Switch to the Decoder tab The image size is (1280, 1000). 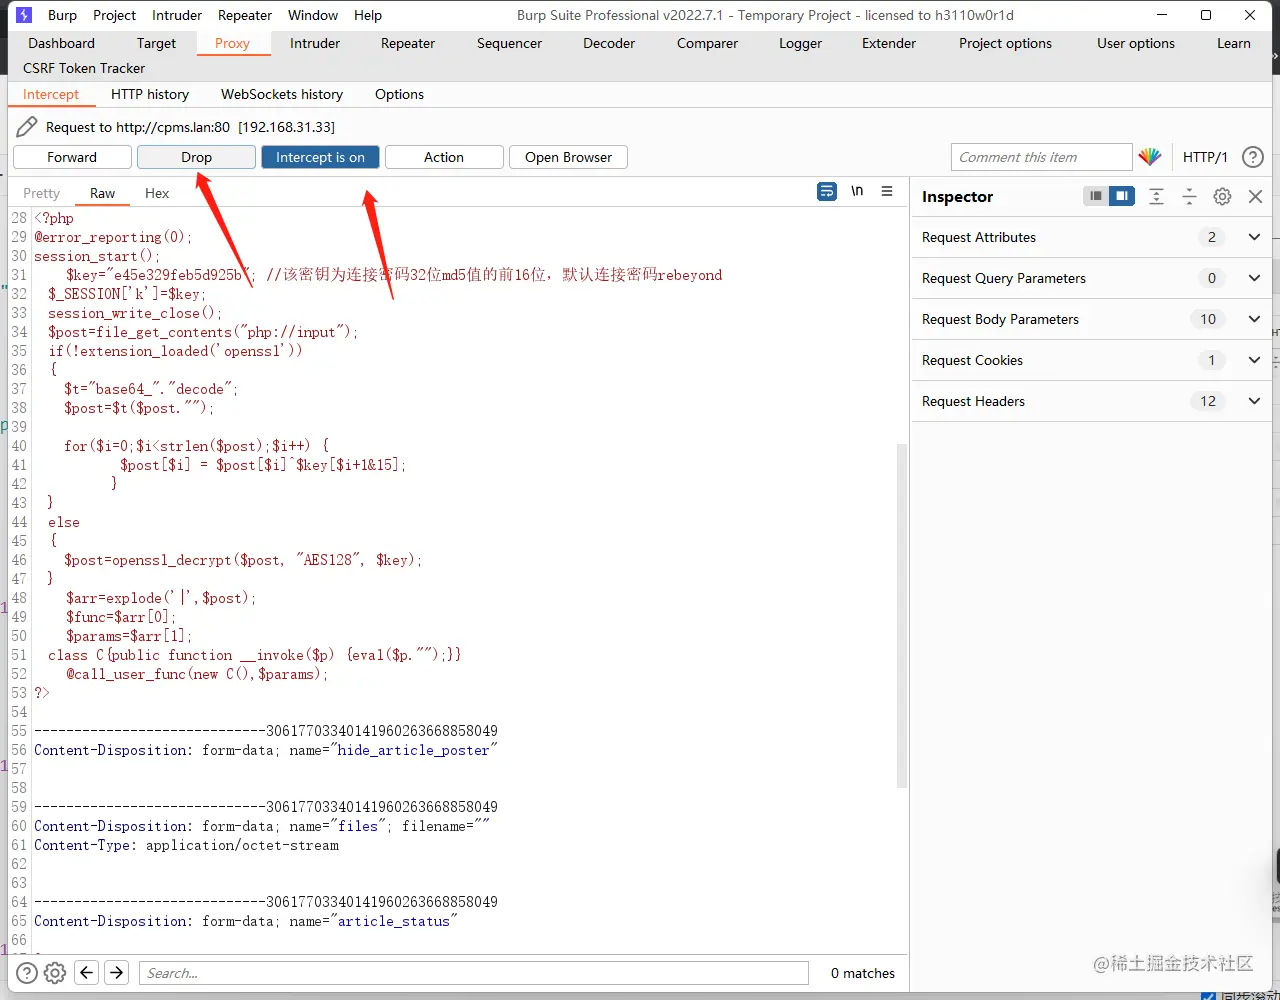tap(609, 43)
